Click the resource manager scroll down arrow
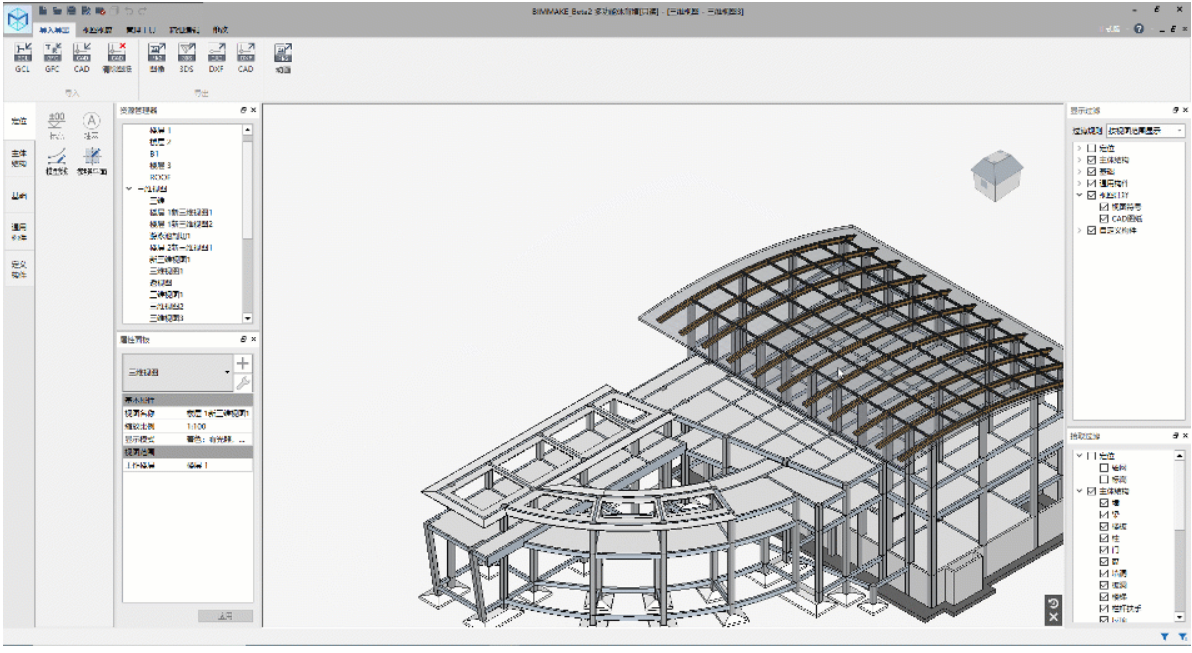 pyautogui.click(x=248, y=317)
